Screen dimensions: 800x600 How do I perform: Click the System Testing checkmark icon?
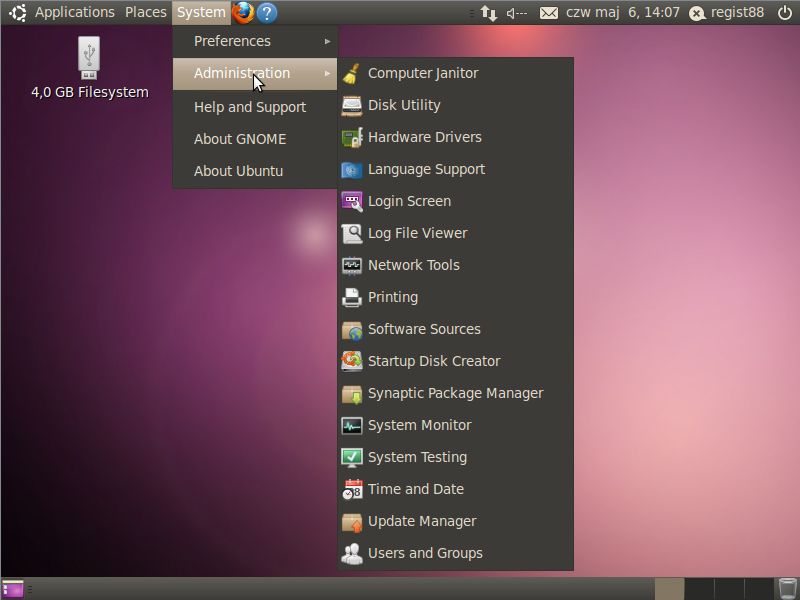tap(352, 458)
